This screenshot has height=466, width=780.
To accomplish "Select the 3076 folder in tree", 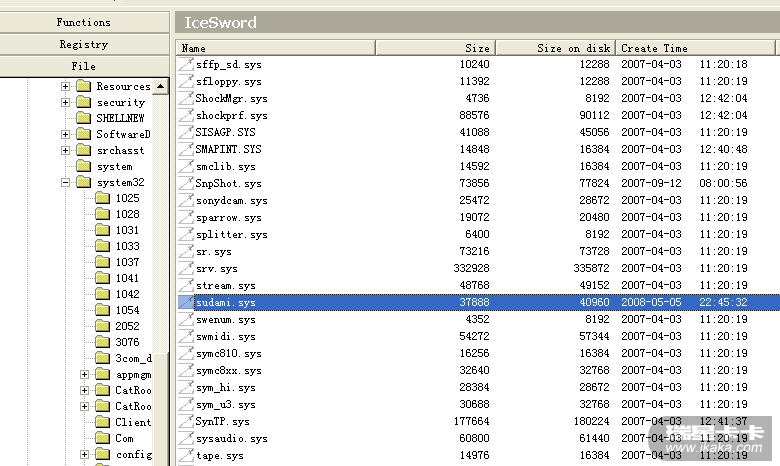I will 127,342.
